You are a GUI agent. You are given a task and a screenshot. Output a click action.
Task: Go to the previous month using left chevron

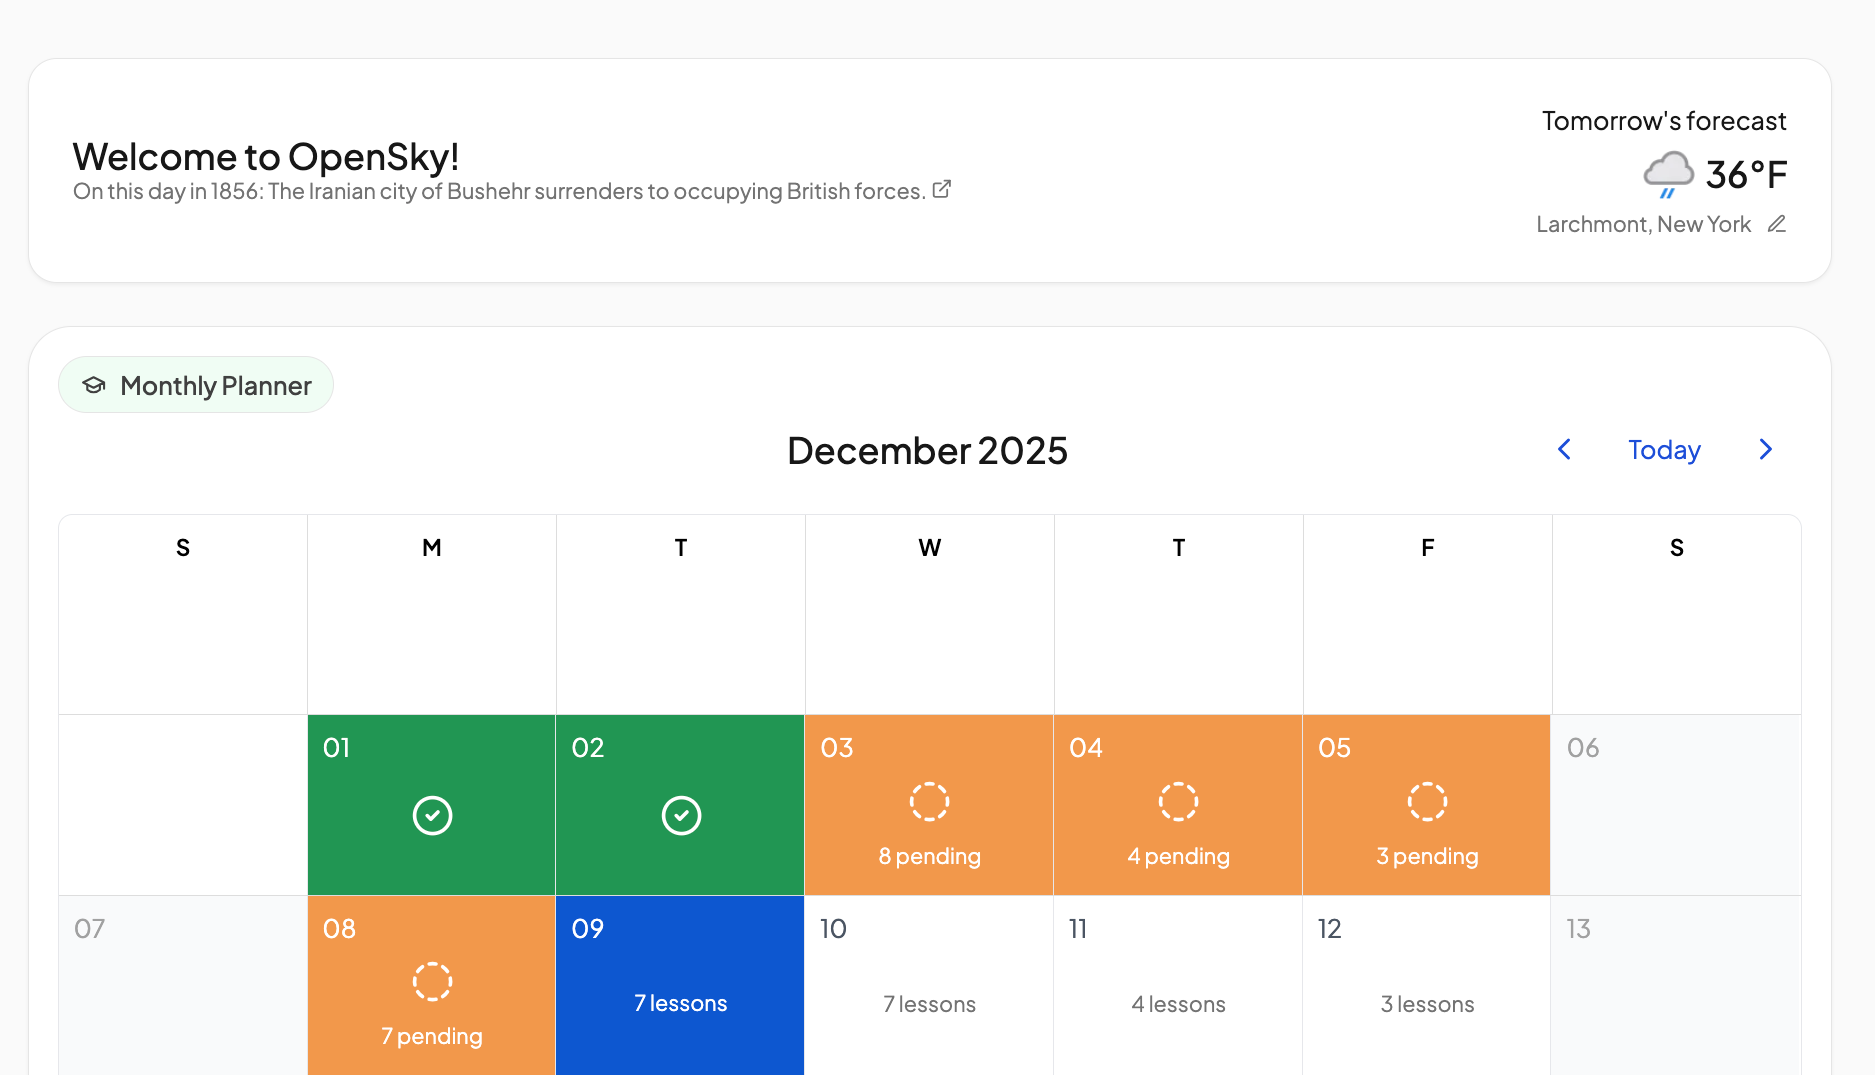pos(1565,450)
